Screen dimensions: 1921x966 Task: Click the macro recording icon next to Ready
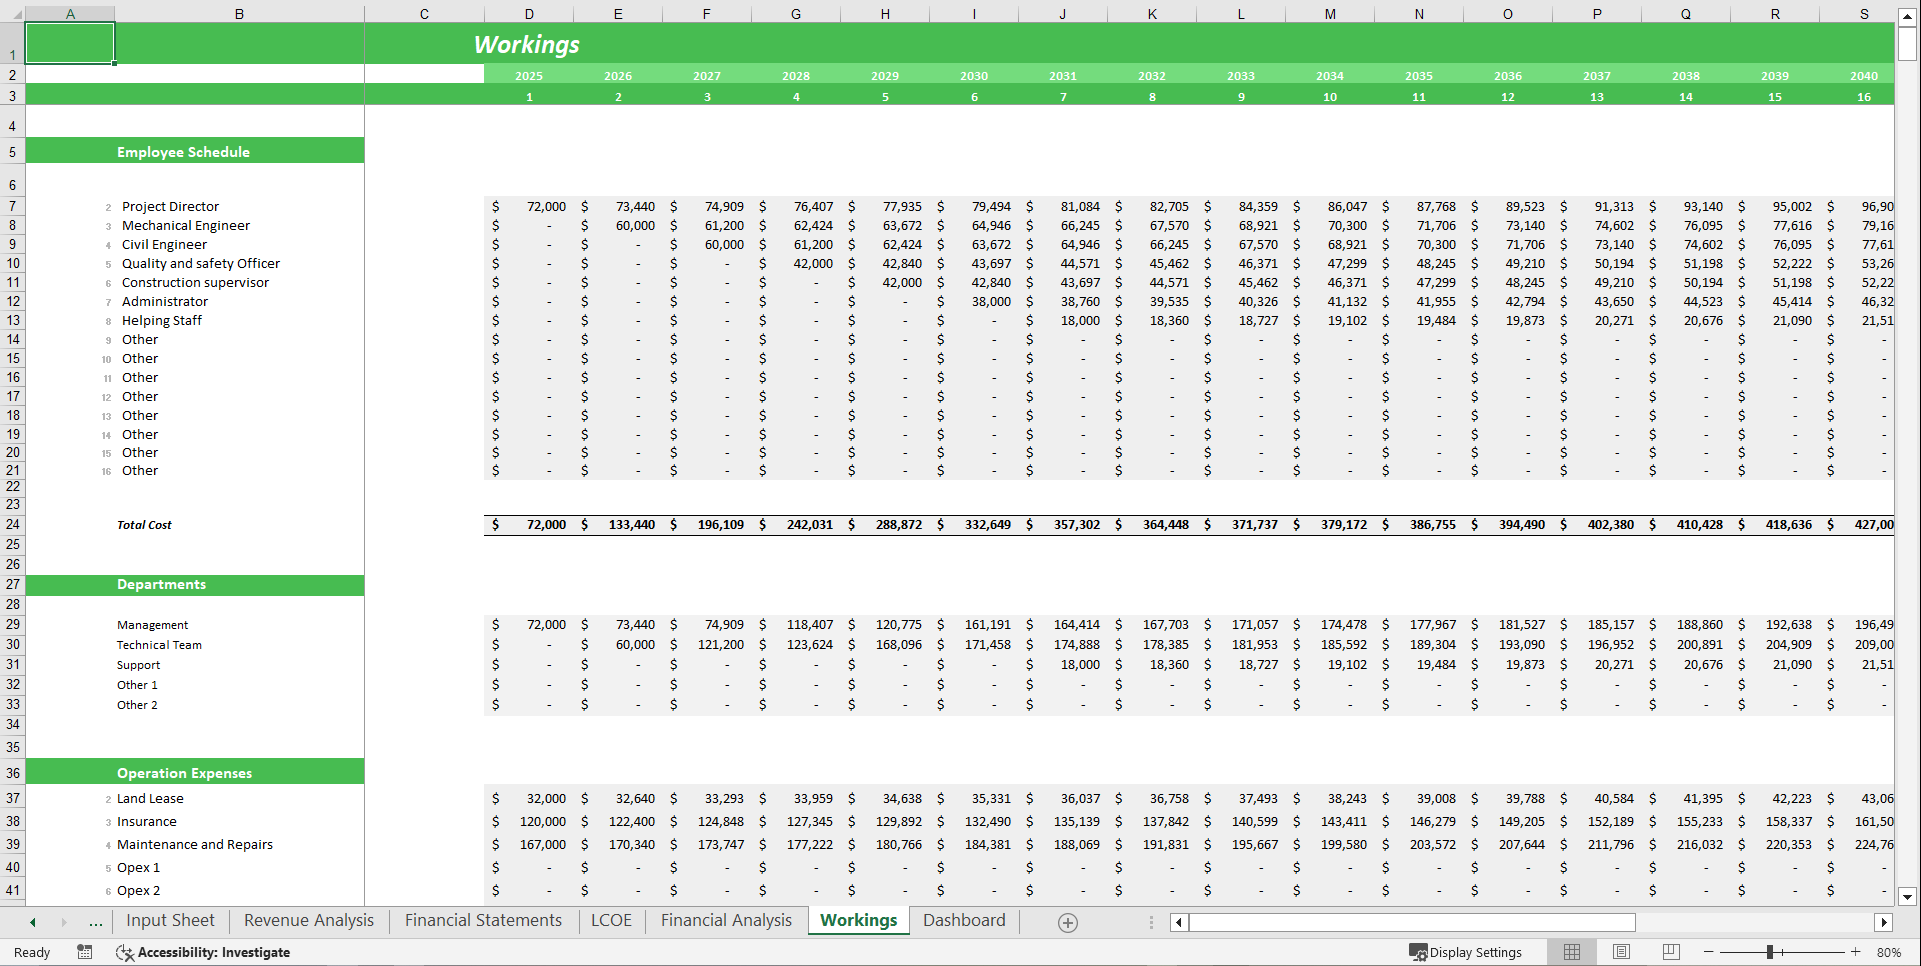(x=85, y=952)
